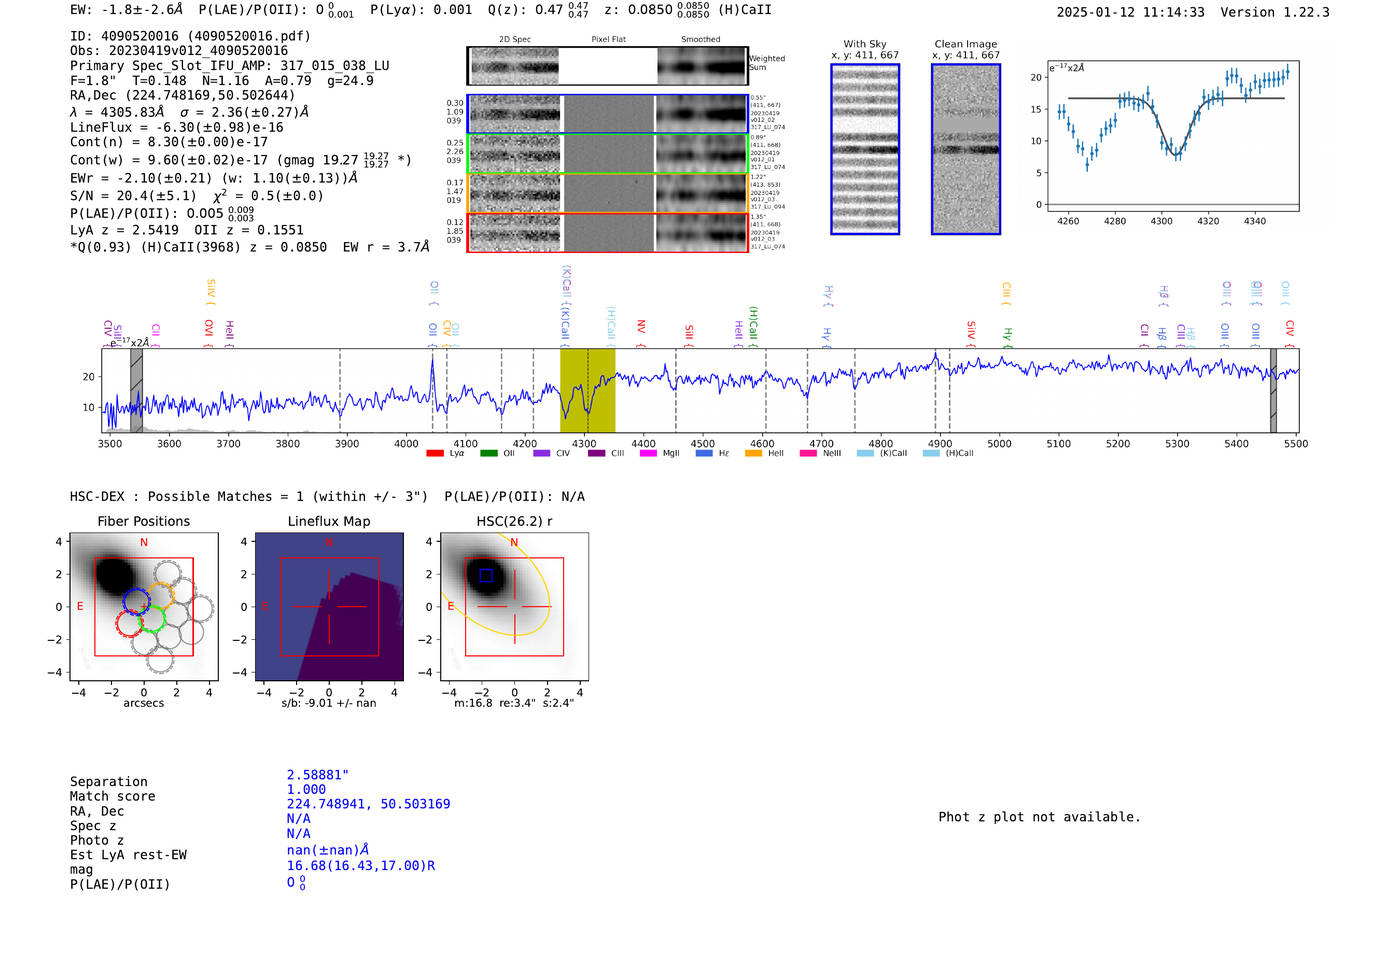
Task: Click the Match score value 1.000
Action: [306, 789]
